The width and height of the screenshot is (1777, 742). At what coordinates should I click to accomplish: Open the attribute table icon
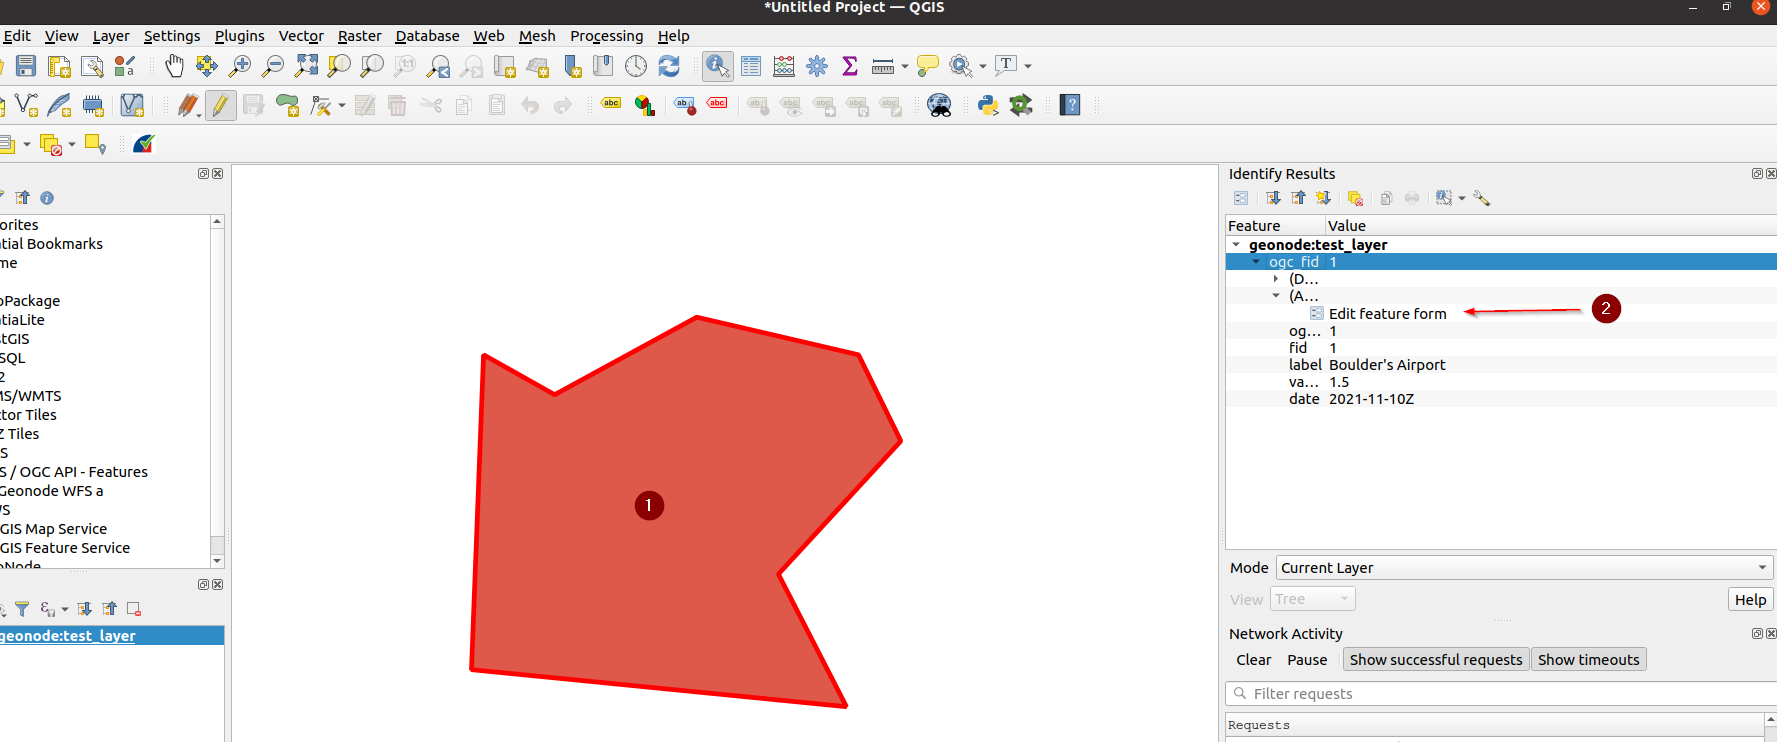coord(751,66)
